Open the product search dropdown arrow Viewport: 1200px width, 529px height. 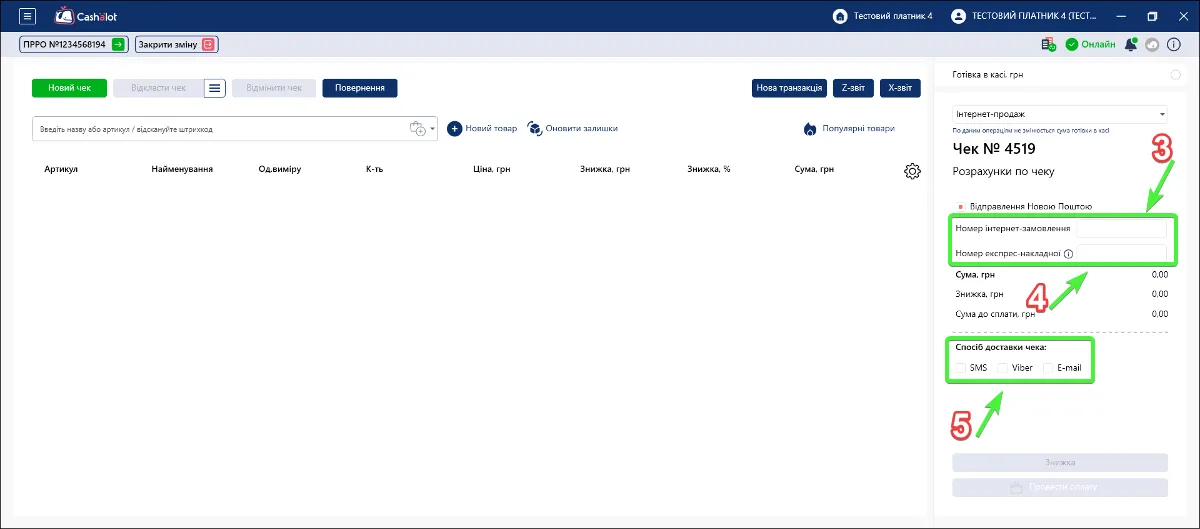(433, 129)
